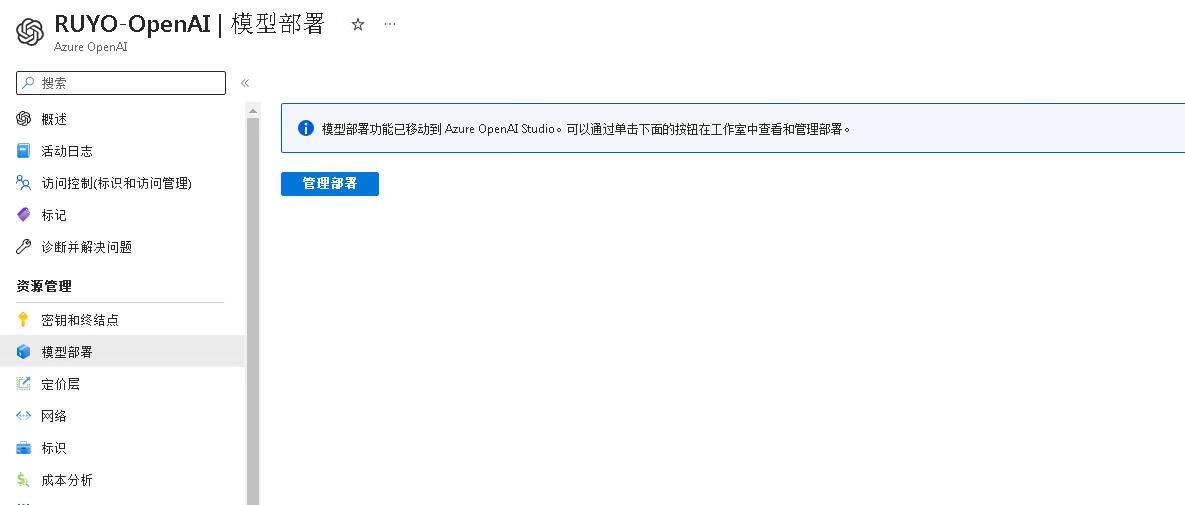Click the sidebar scrollbar up arrow
The height and width of the screenshot is (505, 1185).
click(x=252, y=111)
